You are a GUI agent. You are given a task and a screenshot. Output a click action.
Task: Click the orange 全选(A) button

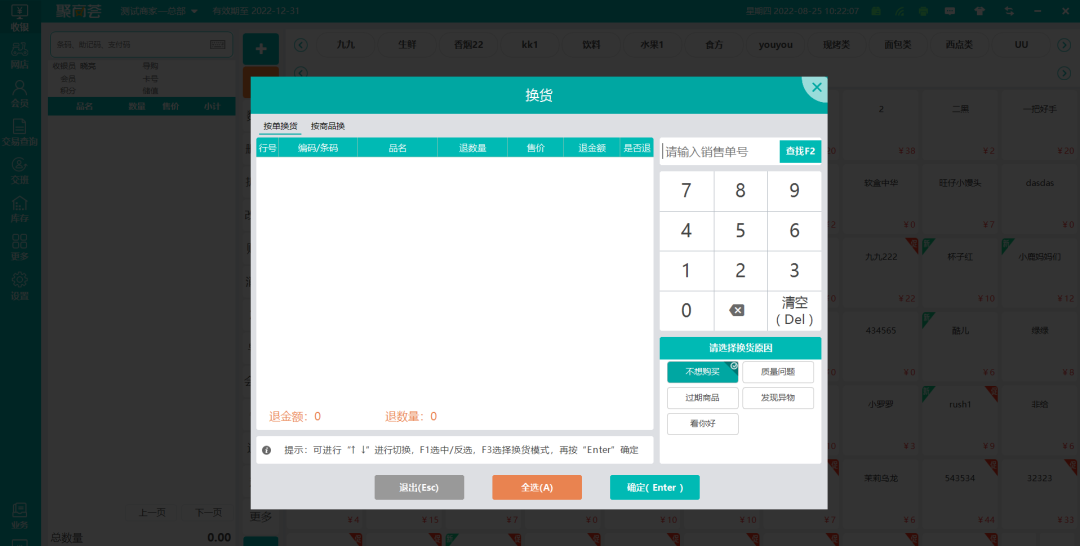[x=536, y=487]
